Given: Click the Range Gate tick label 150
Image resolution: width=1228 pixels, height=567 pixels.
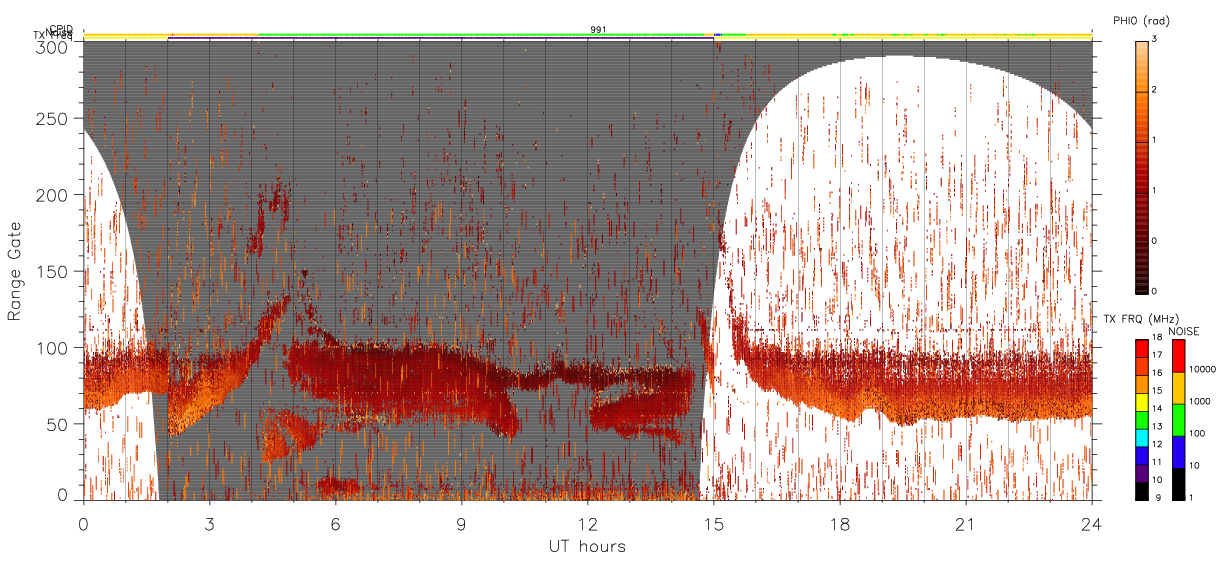Looking at the screenshot, I should (x=51, y=271).
